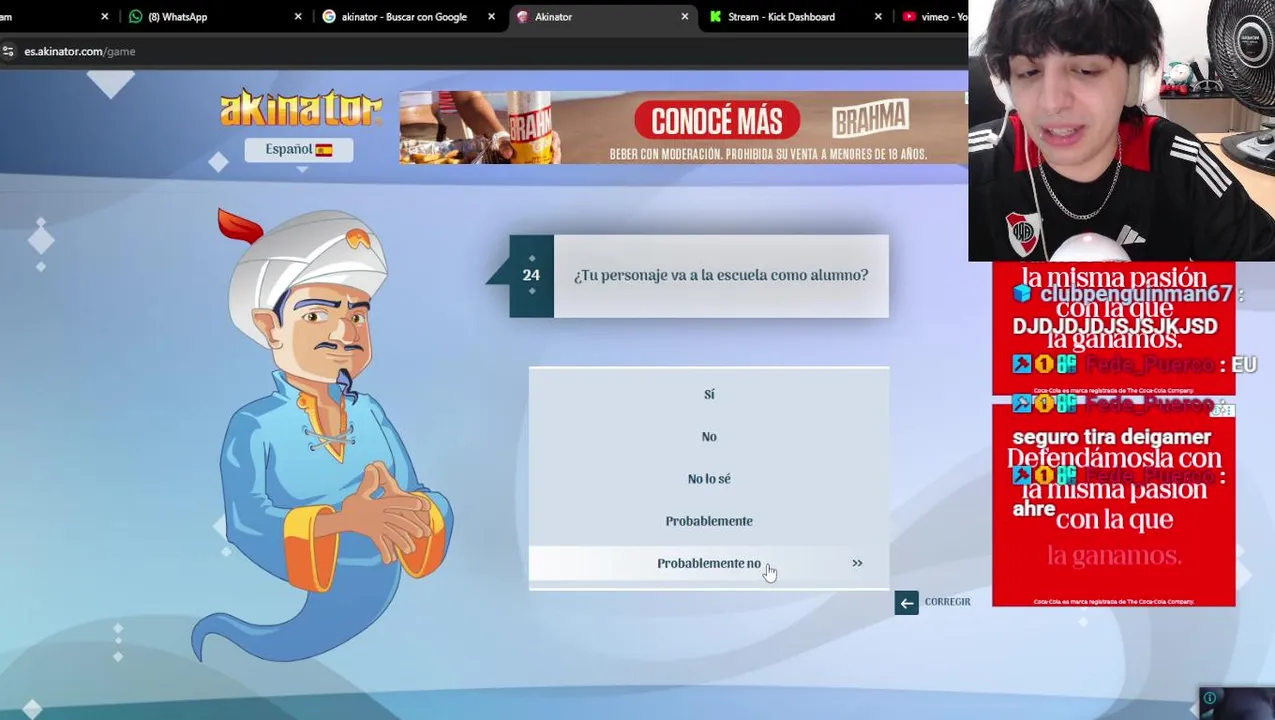This screenshot has height=720, width=1275.
Task: Click the Akinator logo
Action: 301,109
